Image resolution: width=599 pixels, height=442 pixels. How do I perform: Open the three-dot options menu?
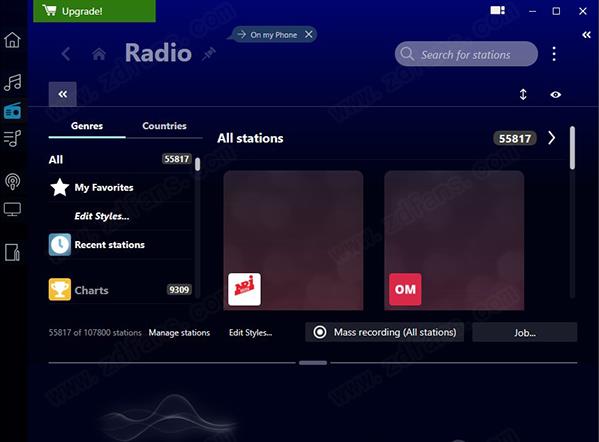pyautogui.click(x=554, y=54)
